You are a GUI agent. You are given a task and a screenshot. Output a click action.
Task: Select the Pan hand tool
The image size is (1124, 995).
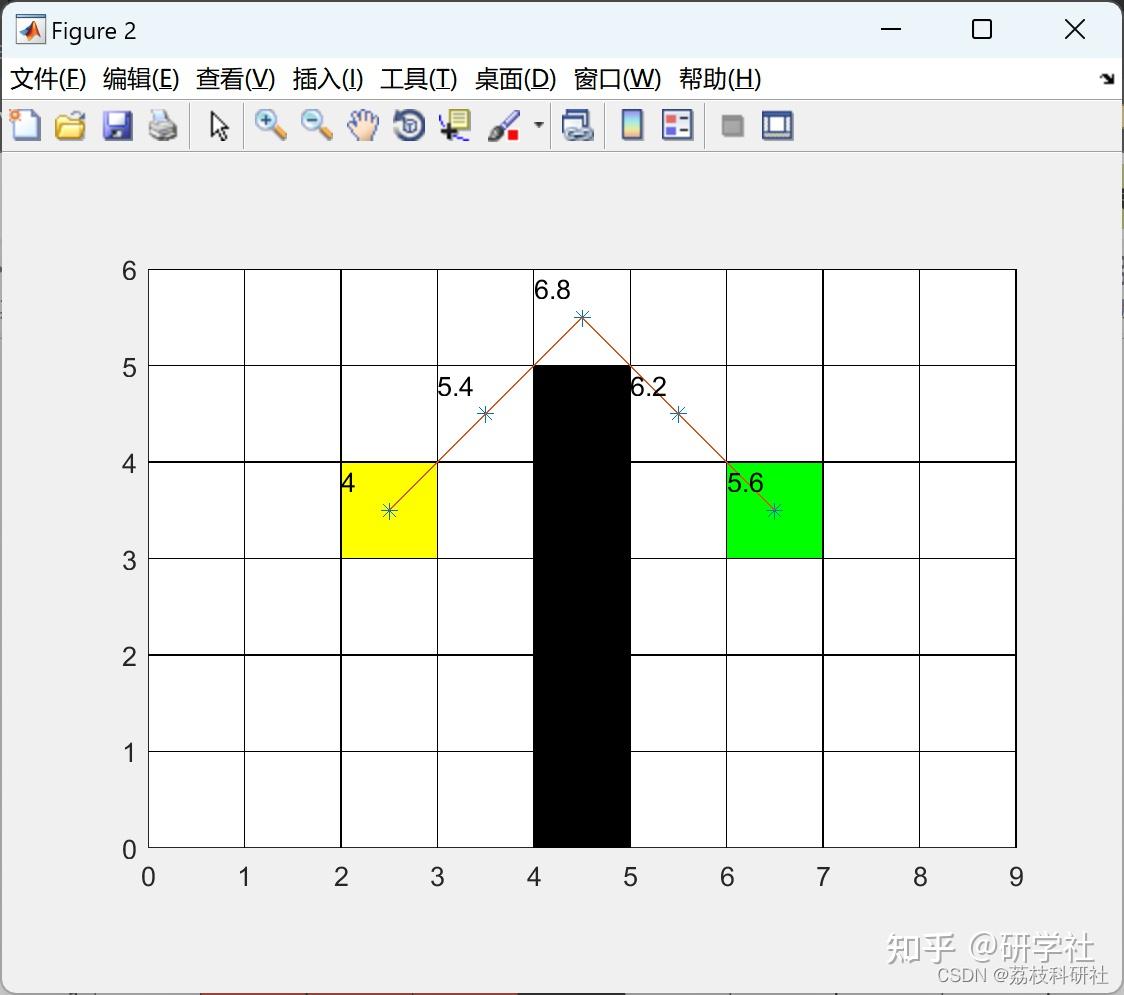coord(363,125)
